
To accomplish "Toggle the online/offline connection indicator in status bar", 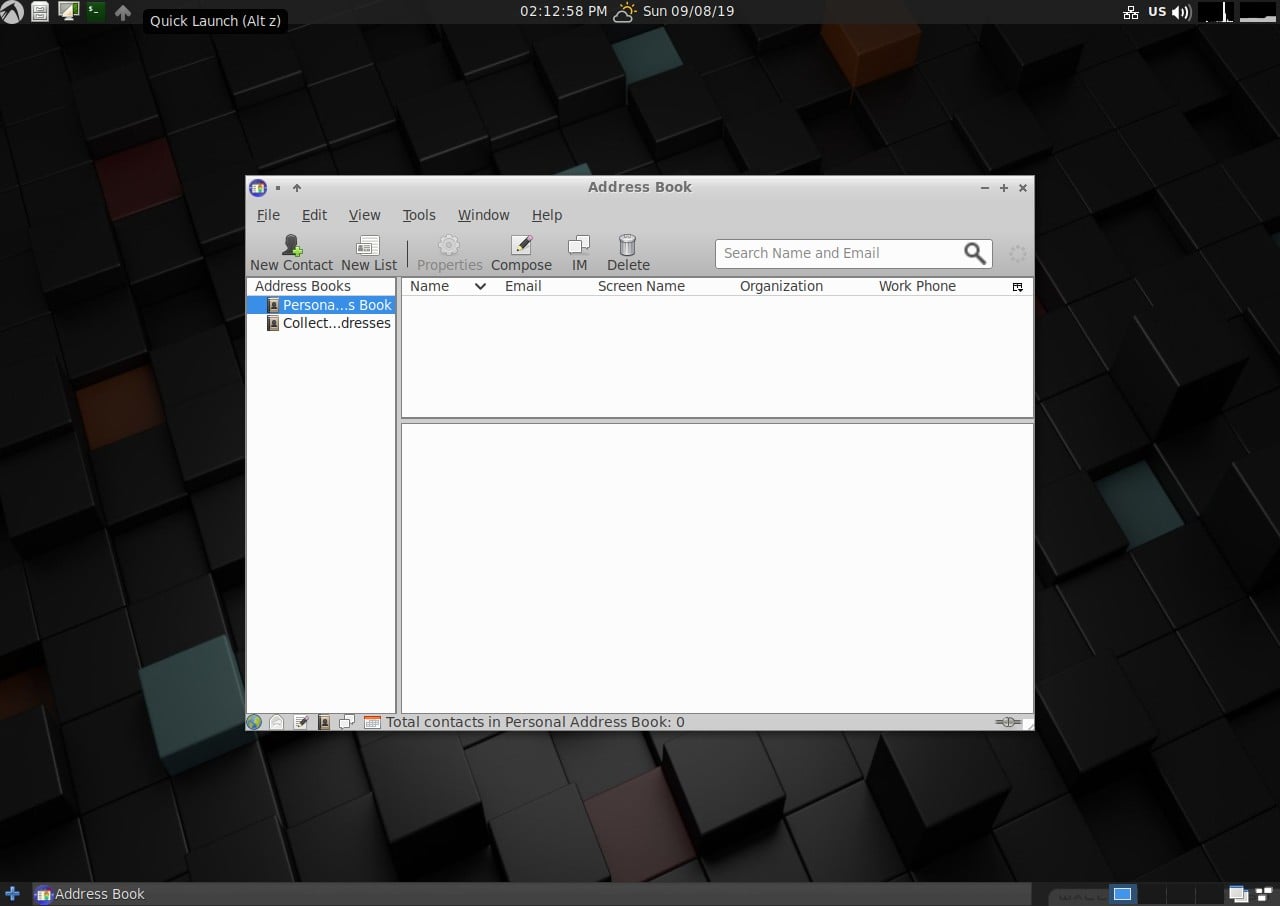I will 1006,722.
